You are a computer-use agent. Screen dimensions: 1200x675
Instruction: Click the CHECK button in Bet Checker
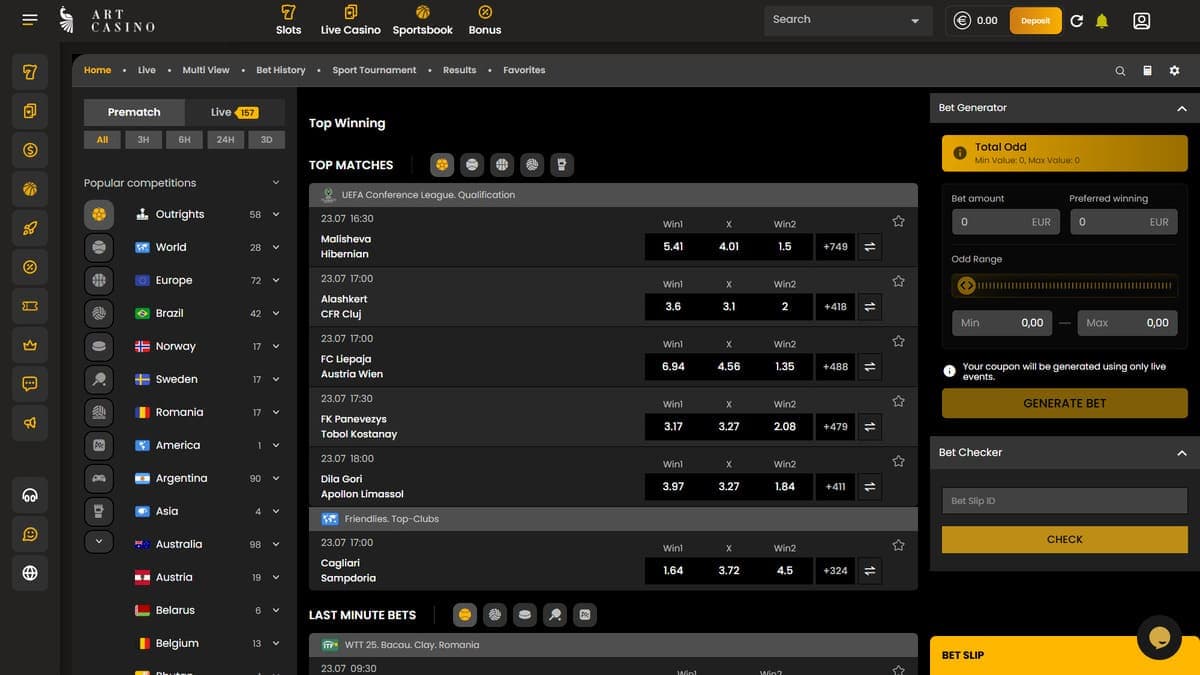pyautogui.click(x=1065, y=539)
